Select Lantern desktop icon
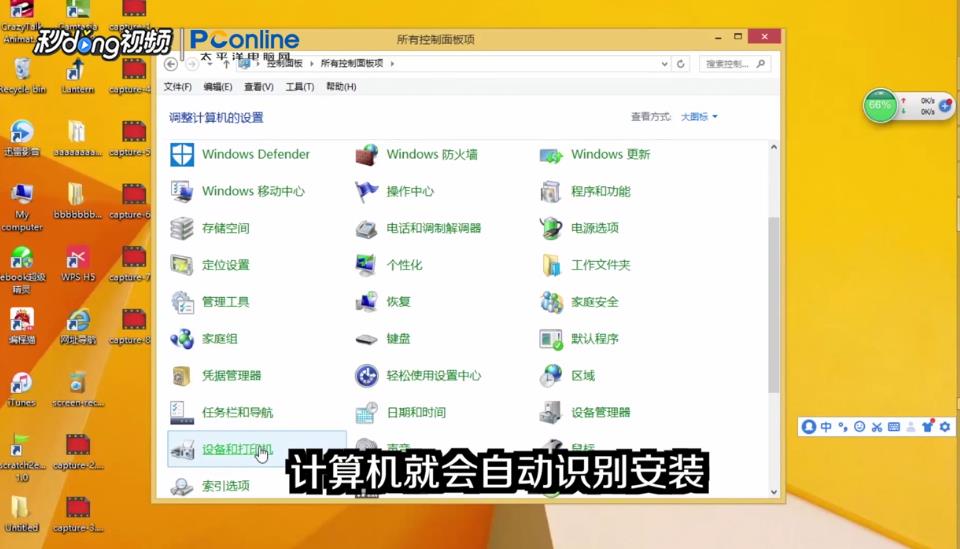The width and height of the screenshot is (960, 549). (x=78, y=76)
